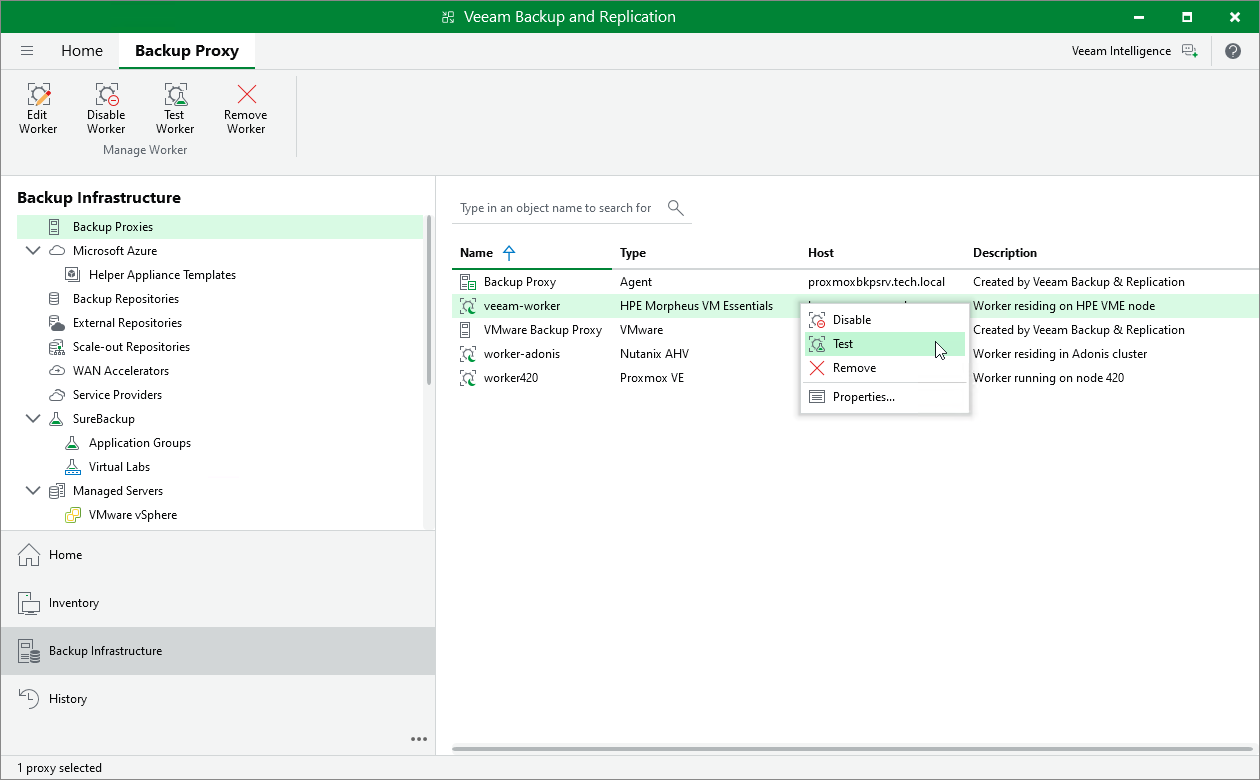Select Scale-out Repositories in the tree
This screenshot has height=780, width=1260.
pyautogui.click(x=131, y=347)
